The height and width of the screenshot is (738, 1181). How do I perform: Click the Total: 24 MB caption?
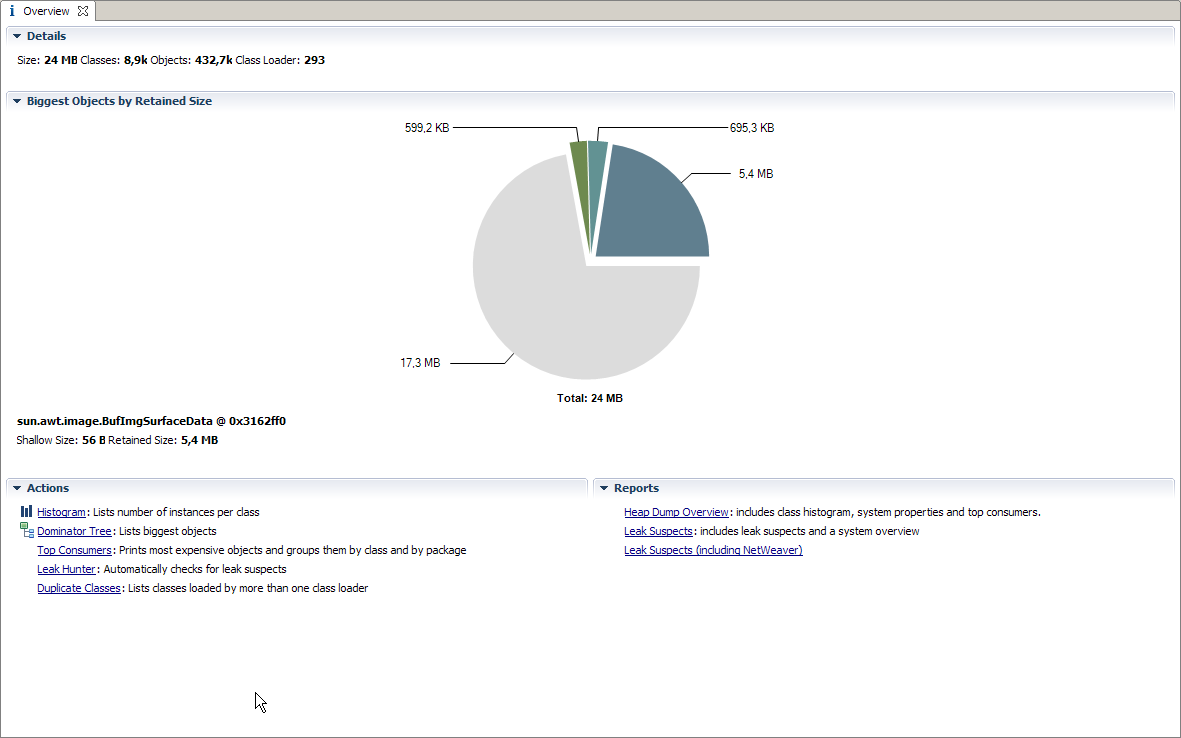(590, 398)
